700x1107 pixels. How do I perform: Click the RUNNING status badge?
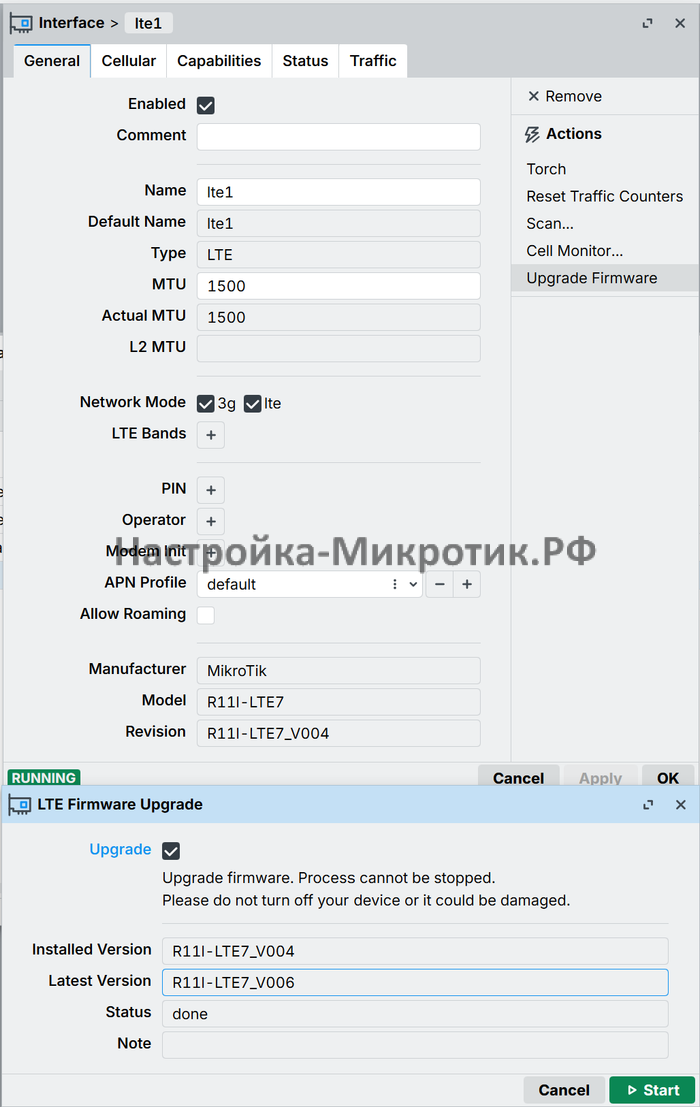44,777
